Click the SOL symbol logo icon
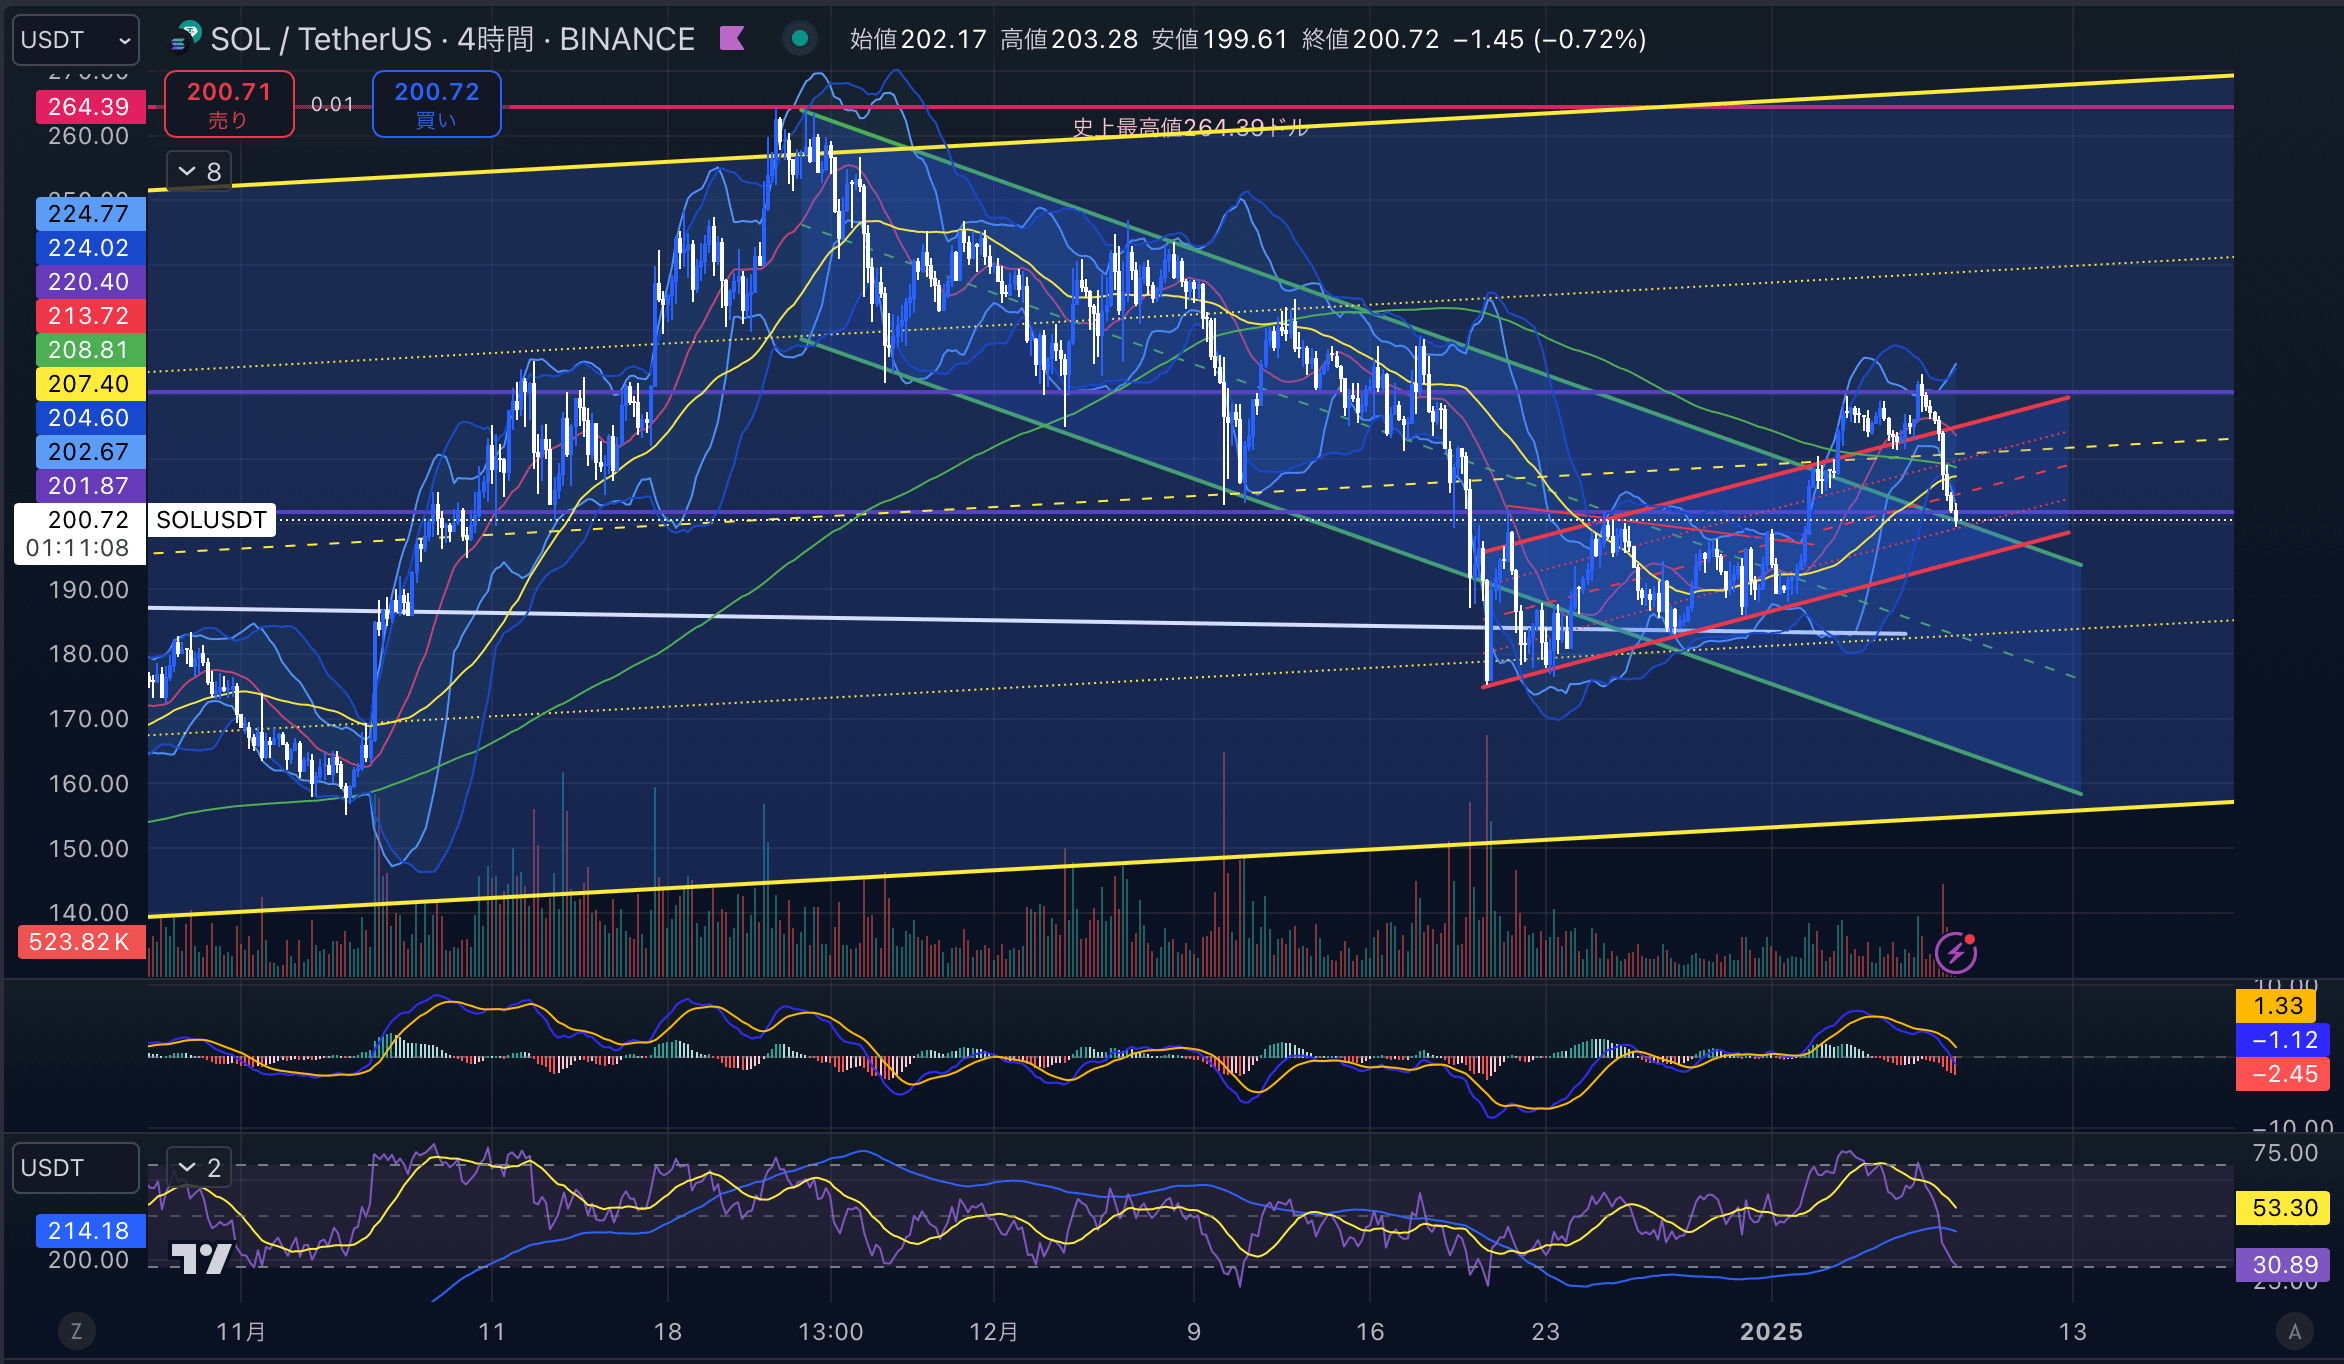The height and width of the screenshot is (1364, 2344). 187,39
